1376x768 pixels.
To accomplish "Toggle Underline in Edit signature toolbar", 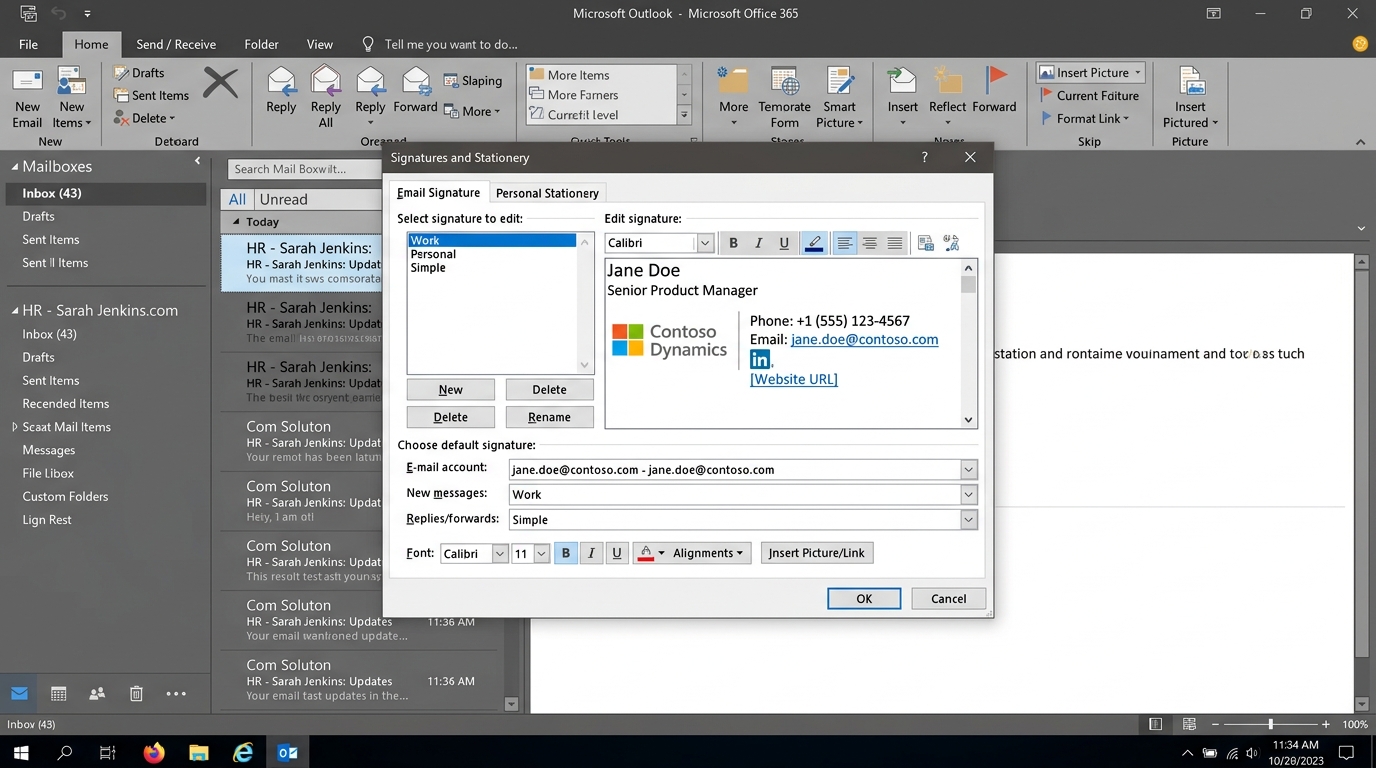I will (x=784, y=243).
